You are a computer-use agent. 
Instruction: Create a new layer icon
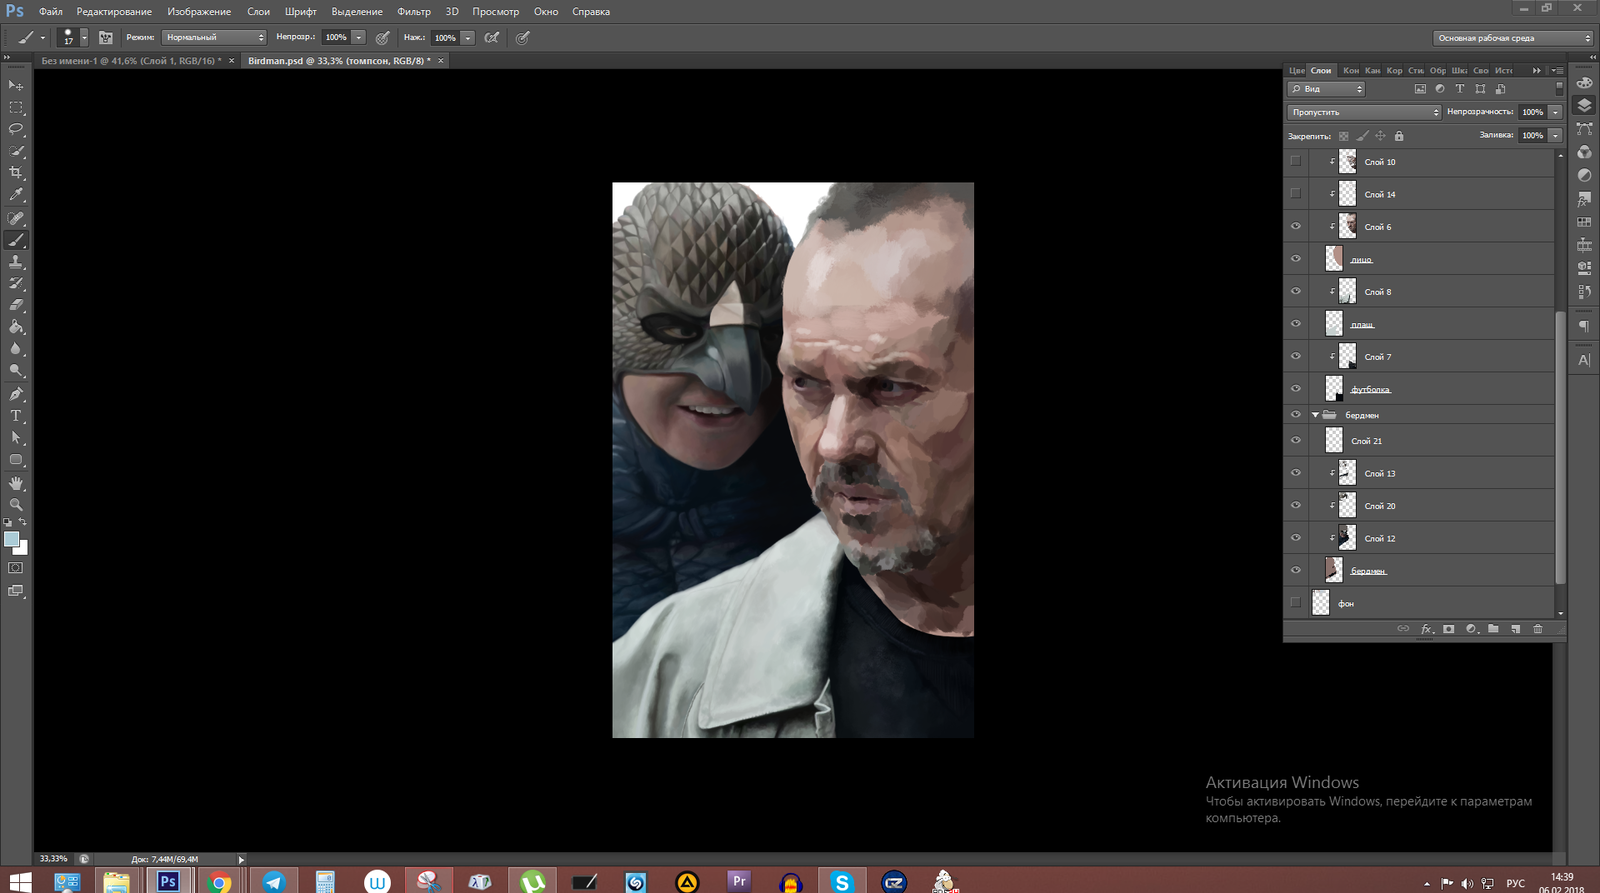pyautogui.click(x=1516, y=629)
